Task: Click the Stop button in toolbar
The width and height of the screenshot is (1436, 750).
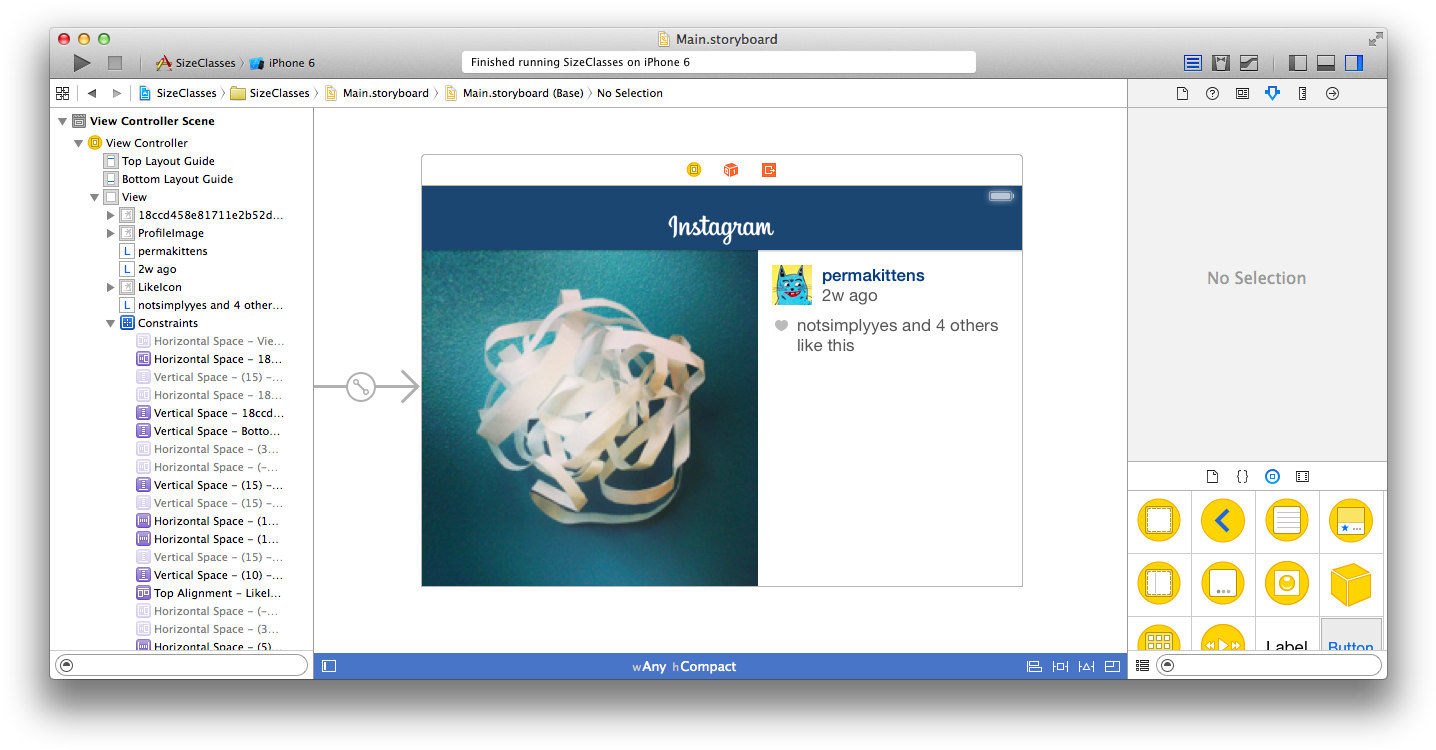Action: click(115, 63)
